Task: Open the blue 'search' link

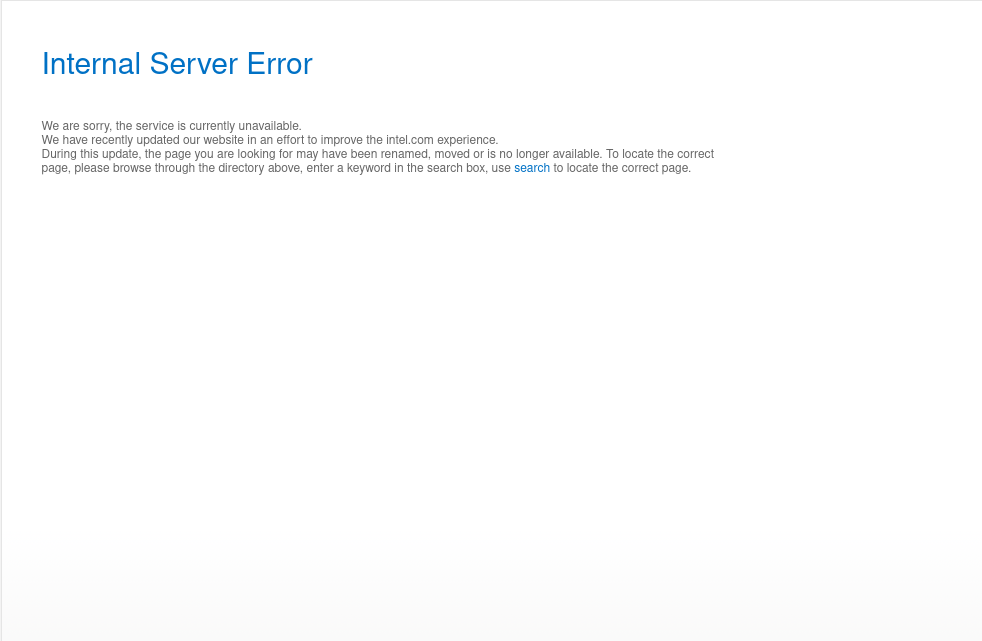Action: (532, 168)
